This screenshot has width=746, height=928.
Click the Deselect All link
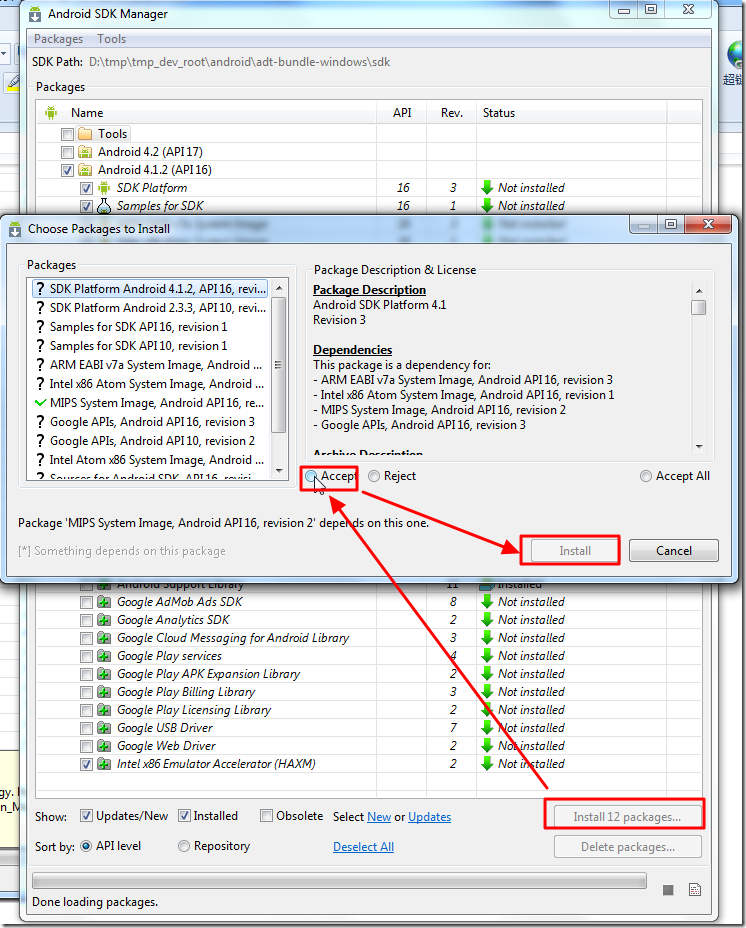pyautogui.click(x=364, y=847)
